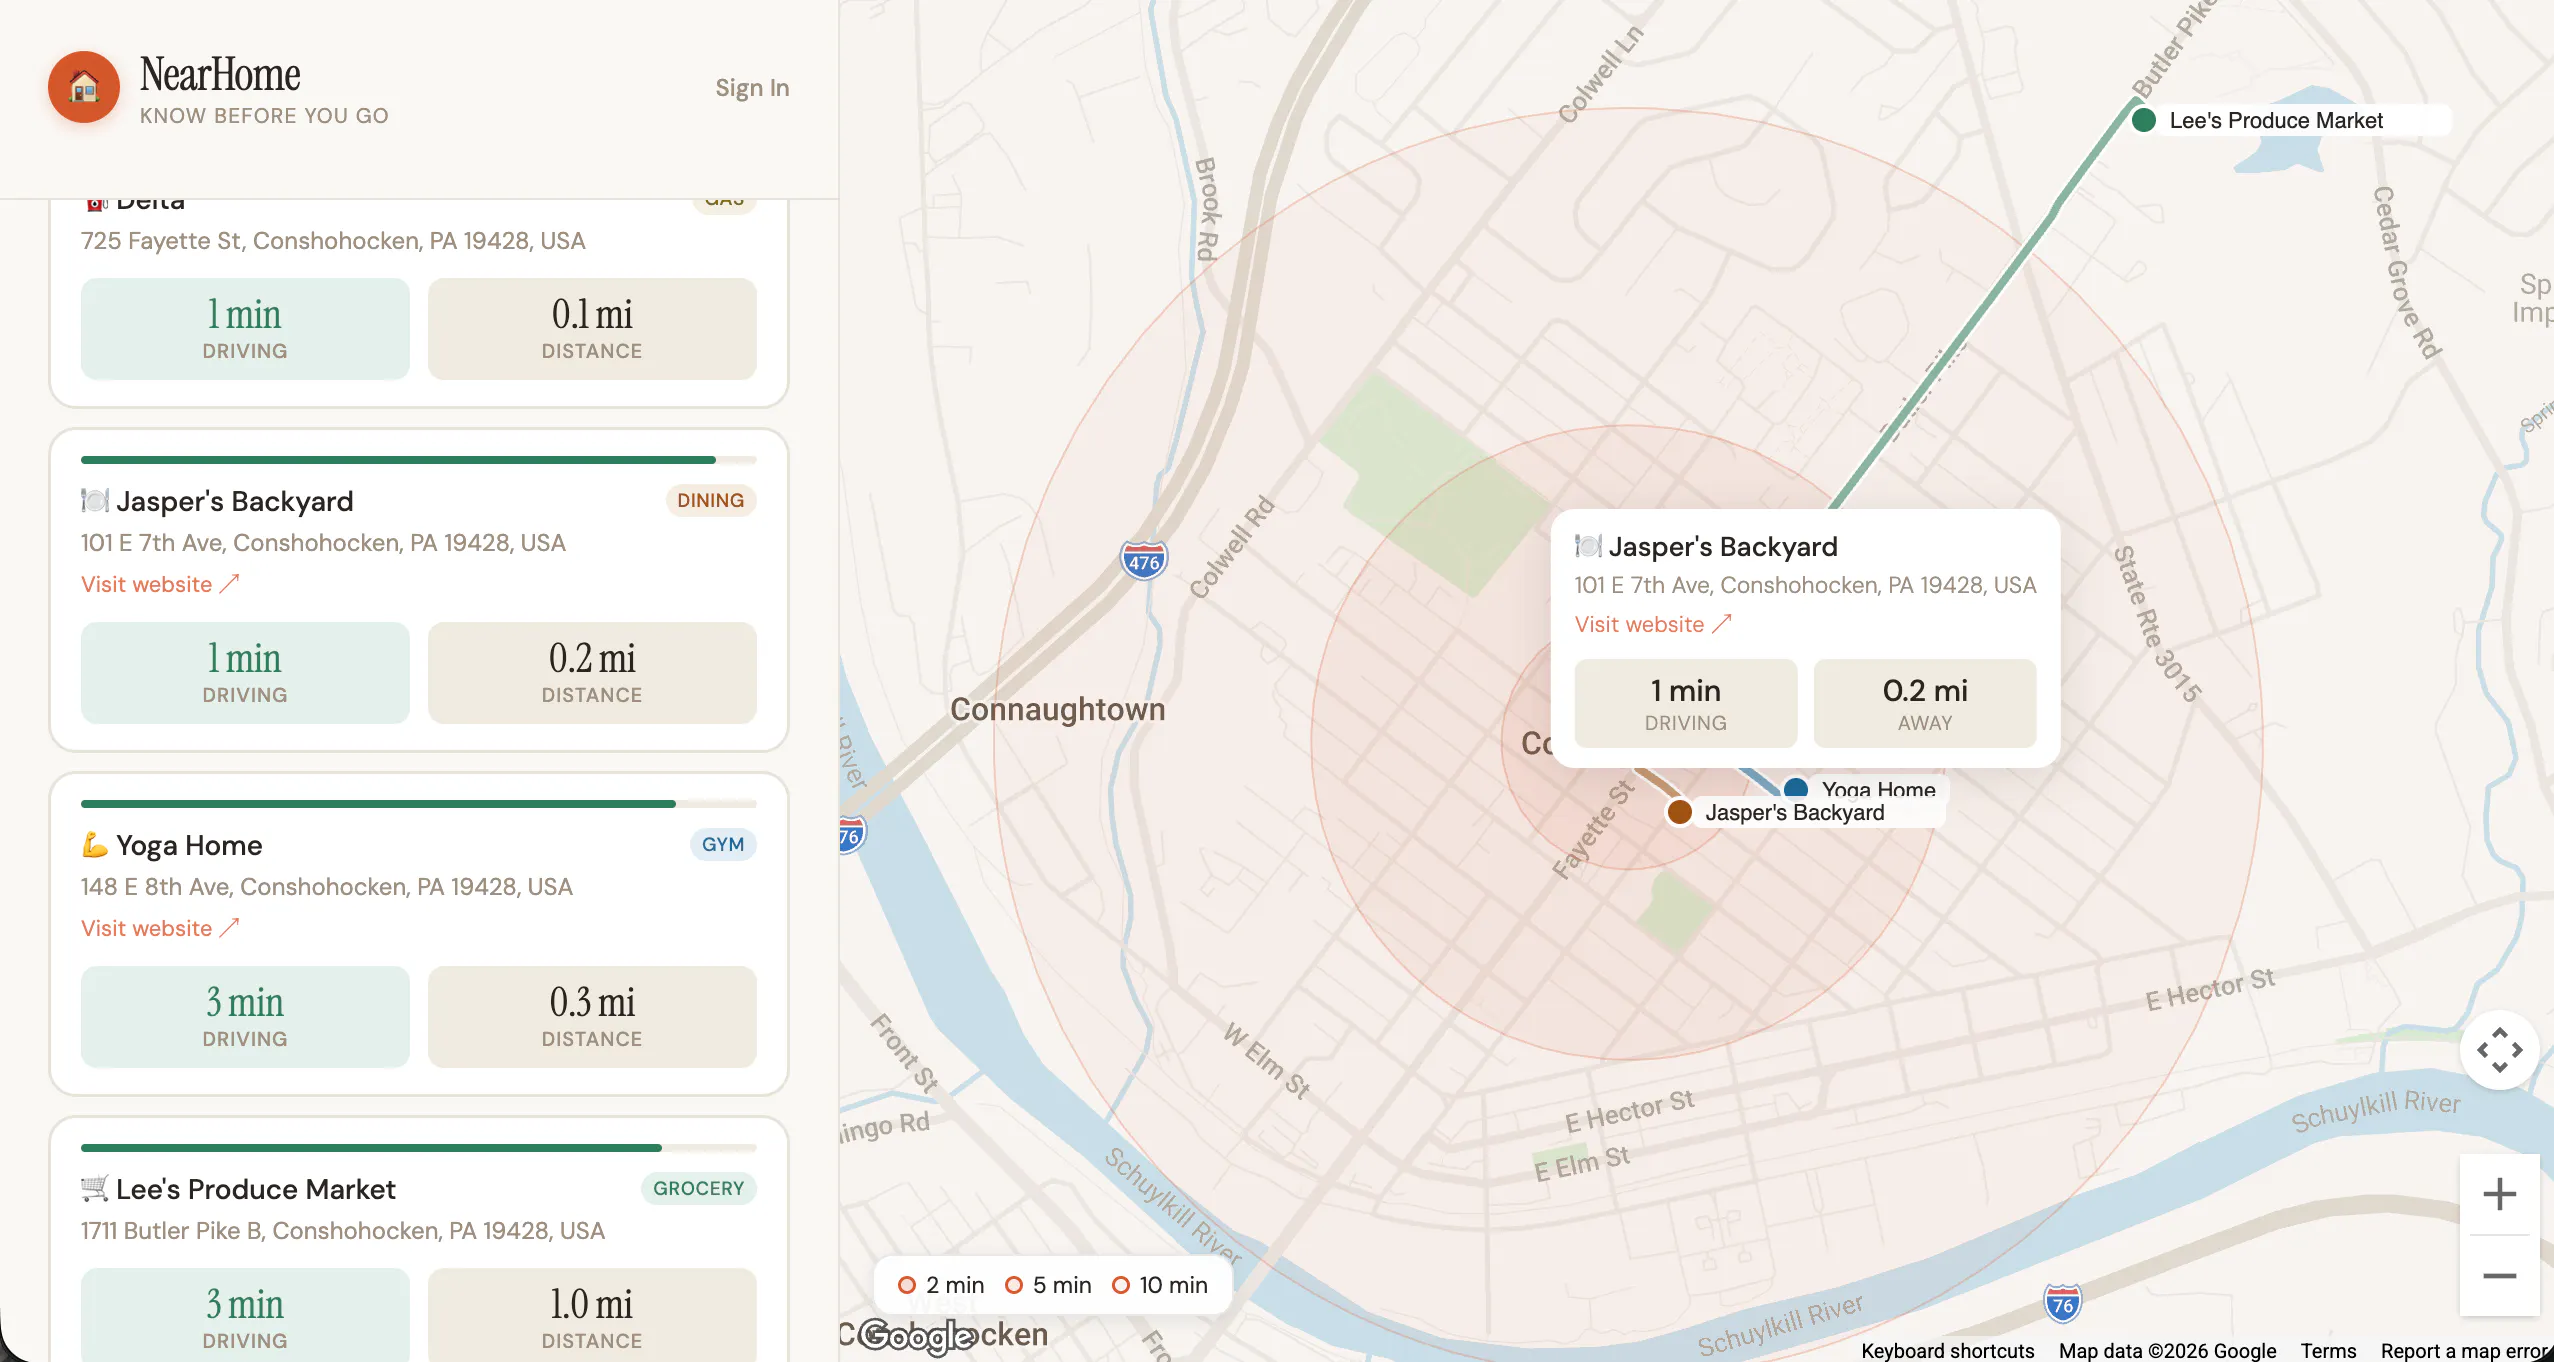Image resolution: width=2554 pixels, height=1362 pixels.
Task: Click the Lee's Produce Market map label
Action: (x=2276, y=120)
